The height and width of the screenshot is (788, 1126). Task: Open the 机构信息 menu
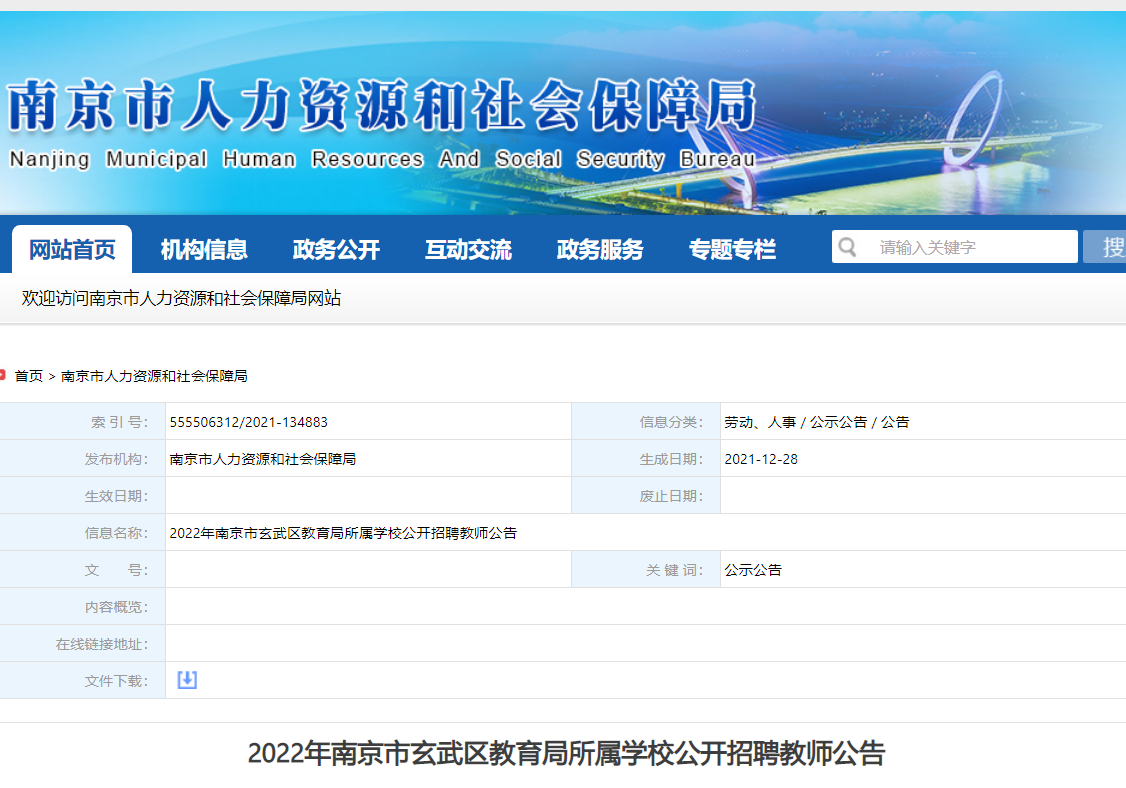[204, 249]
